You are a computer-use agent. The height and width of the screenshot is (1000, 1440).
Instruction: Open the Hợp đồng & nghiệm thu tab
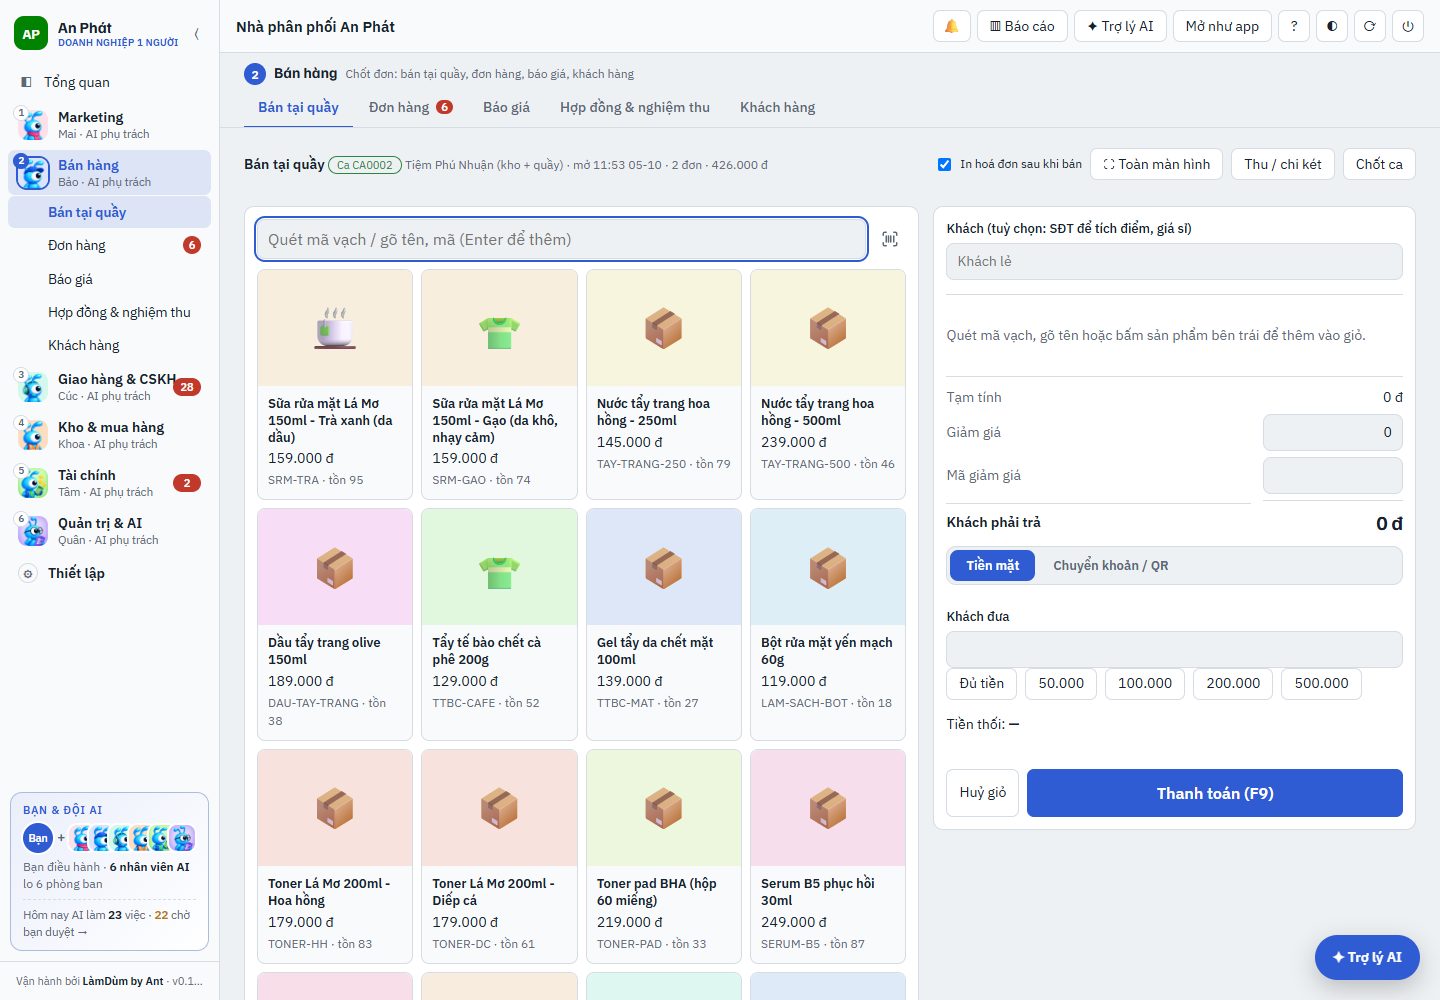coord(635,107)
